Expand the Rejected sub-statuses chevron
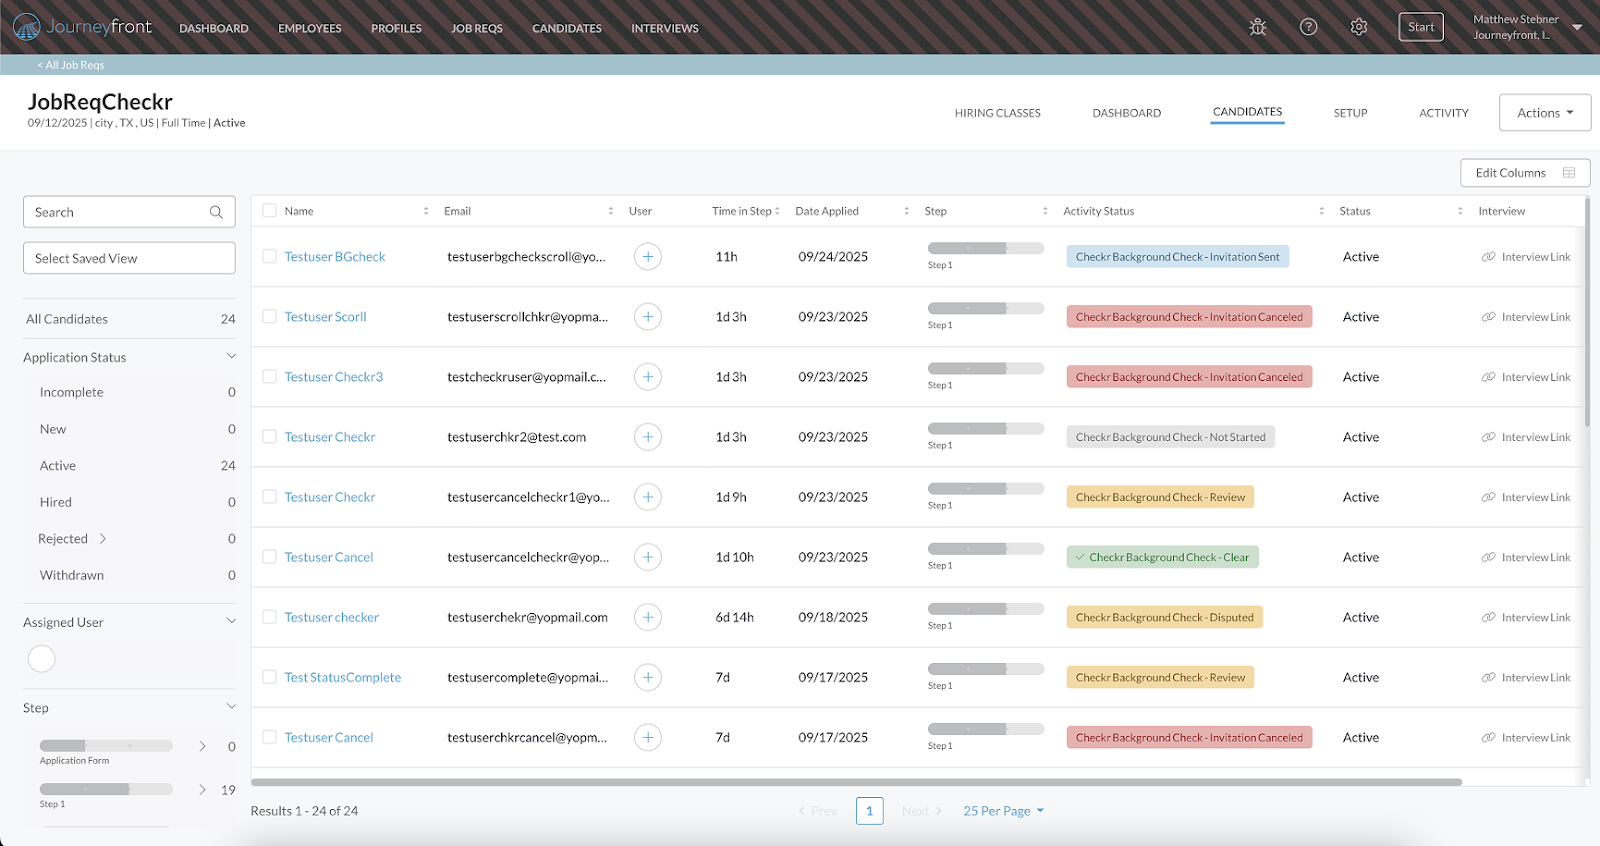 (x=103, y=539)
